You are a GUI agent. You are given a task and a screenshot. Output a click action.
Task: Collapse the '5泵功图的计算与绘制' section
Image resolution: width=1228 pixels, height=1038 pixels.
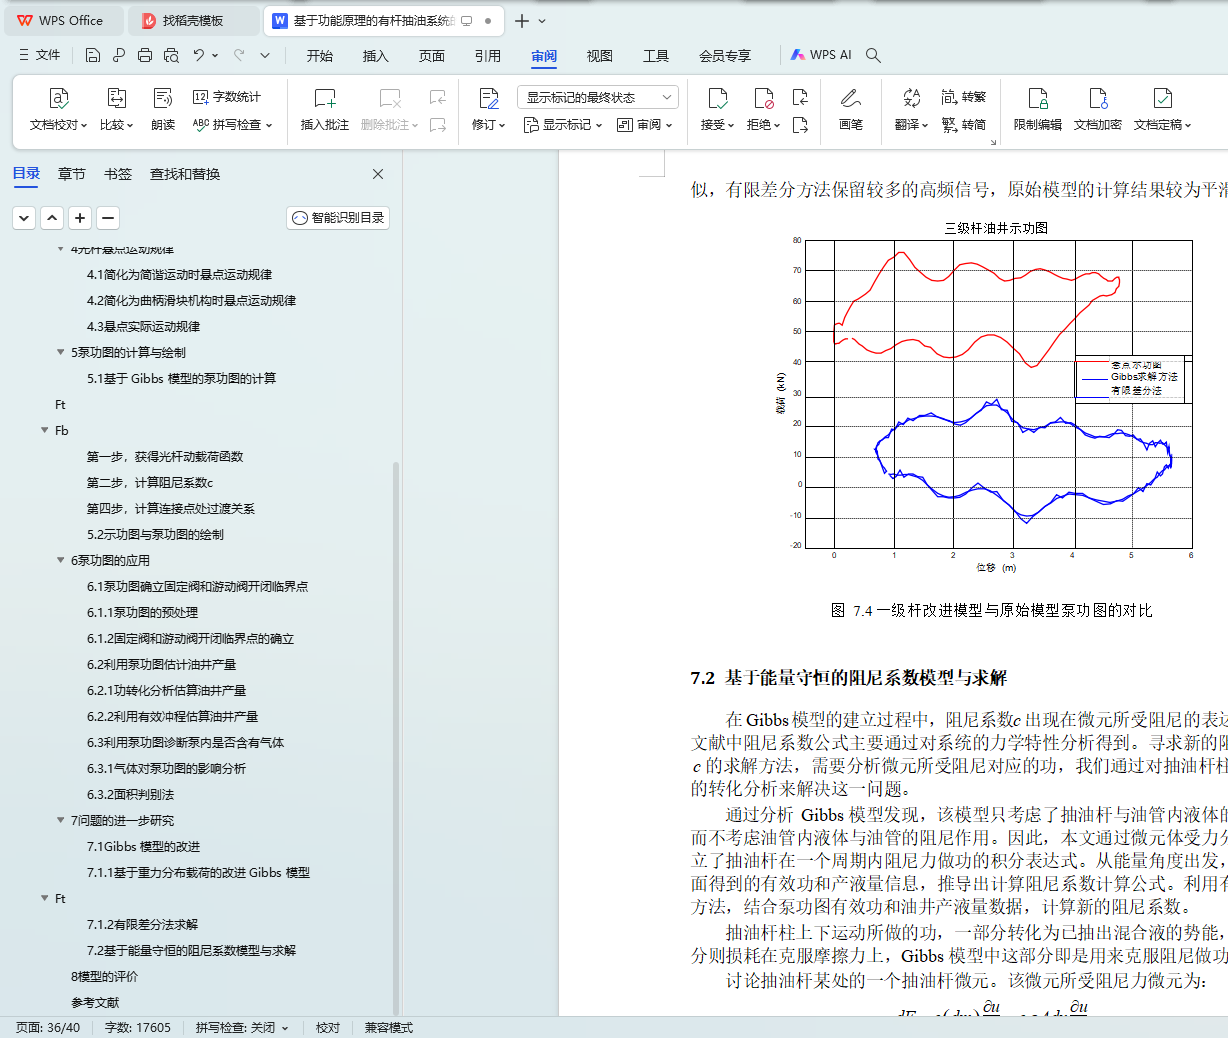tap(61, 352)
